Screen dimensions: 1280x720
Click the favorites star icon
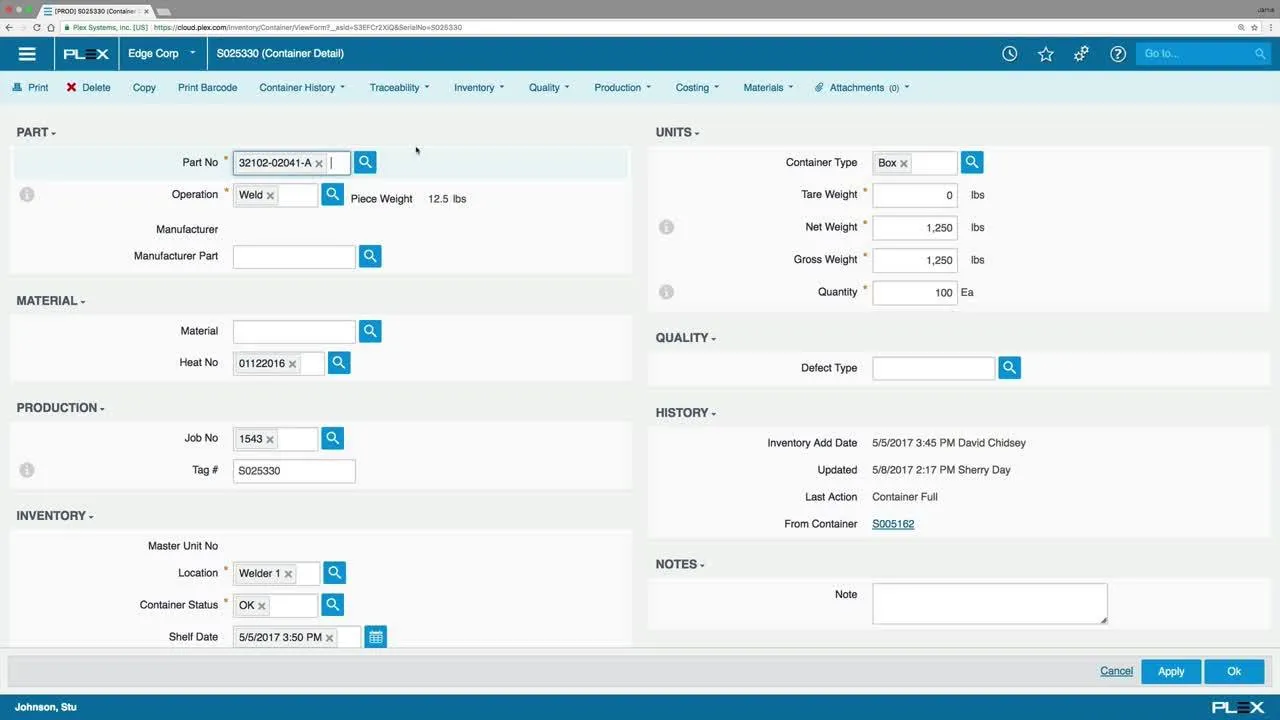coord(1045,53)
